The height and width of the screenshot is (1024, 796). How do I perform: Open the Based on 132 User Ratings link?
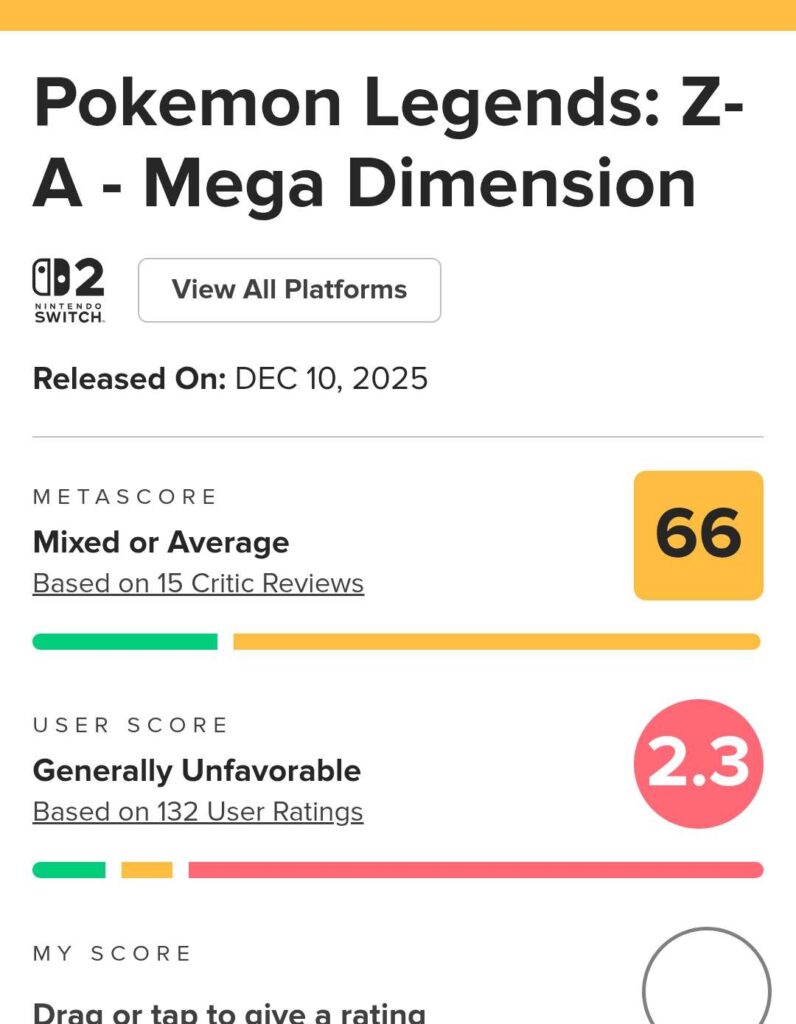coord(198,811)
